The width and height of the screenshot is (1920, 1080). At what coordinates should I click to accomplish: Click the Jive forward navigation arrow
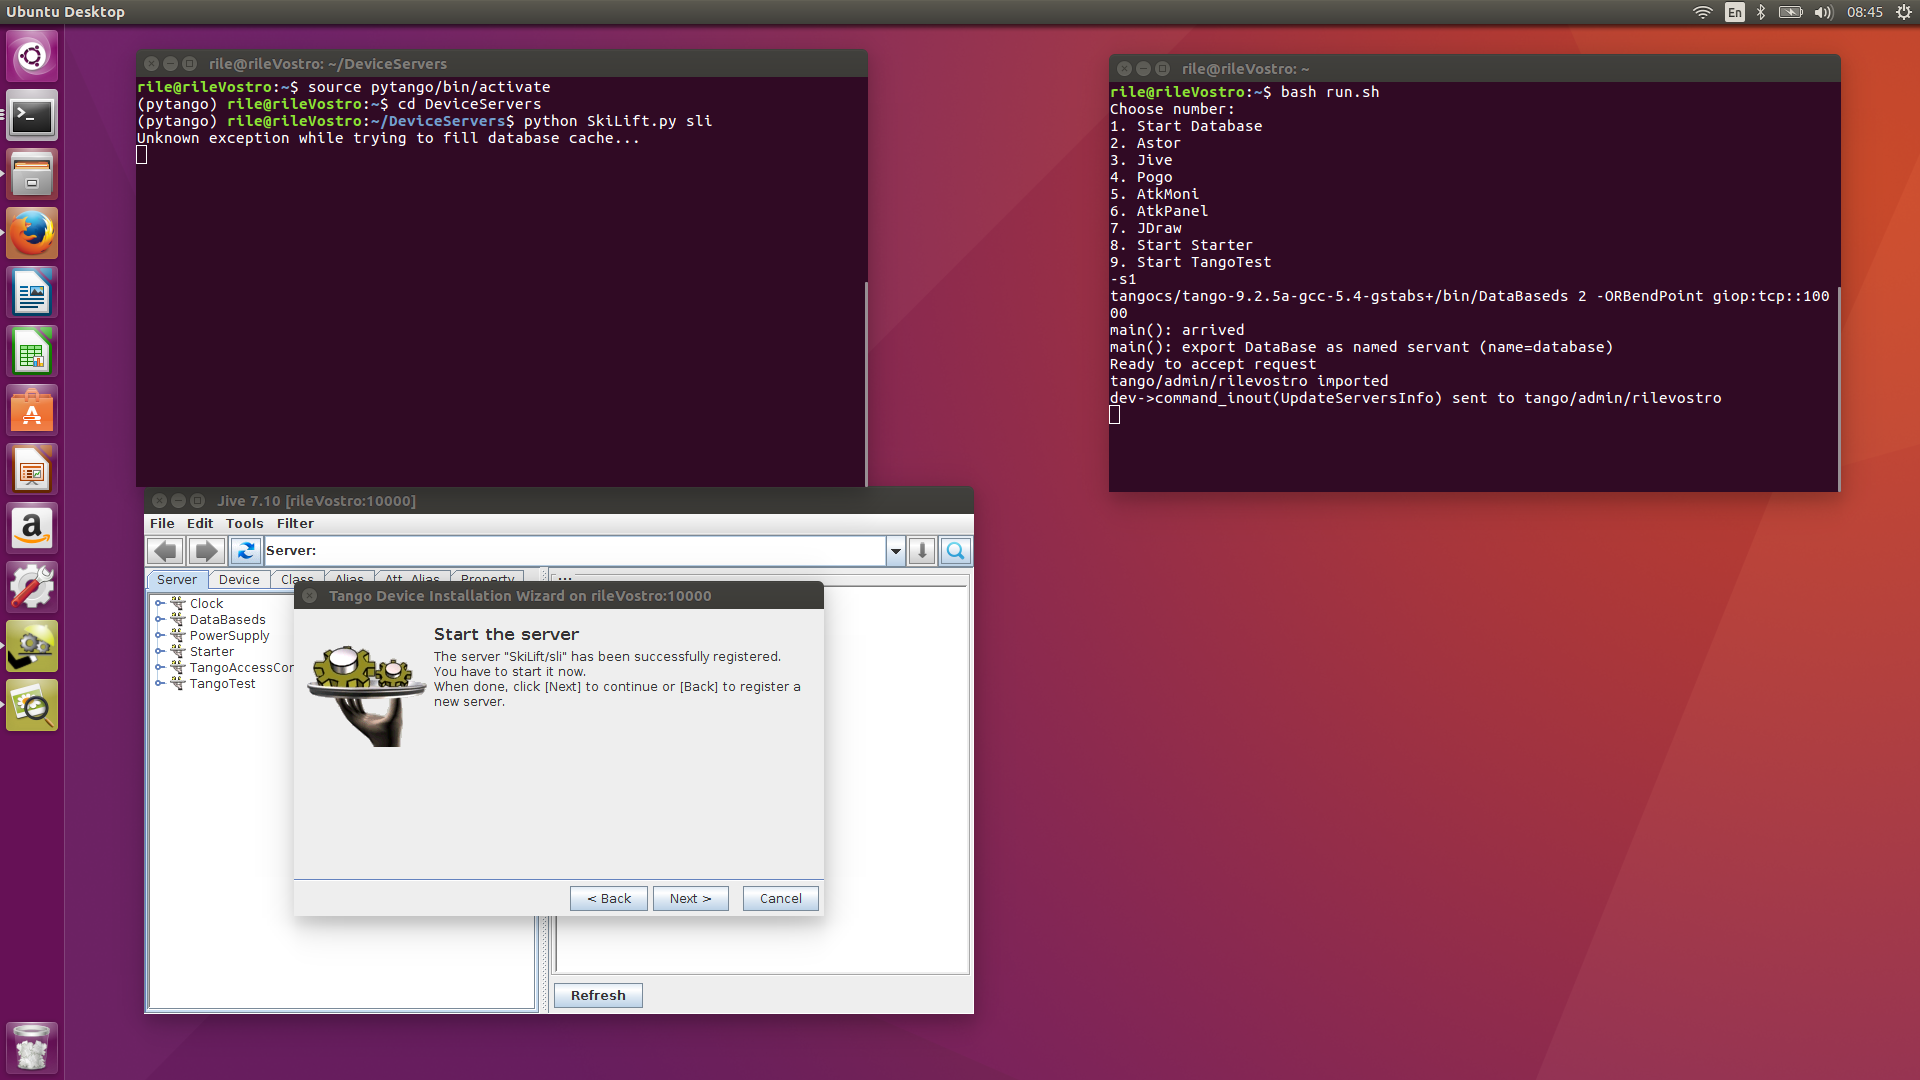tap(206, 551)
